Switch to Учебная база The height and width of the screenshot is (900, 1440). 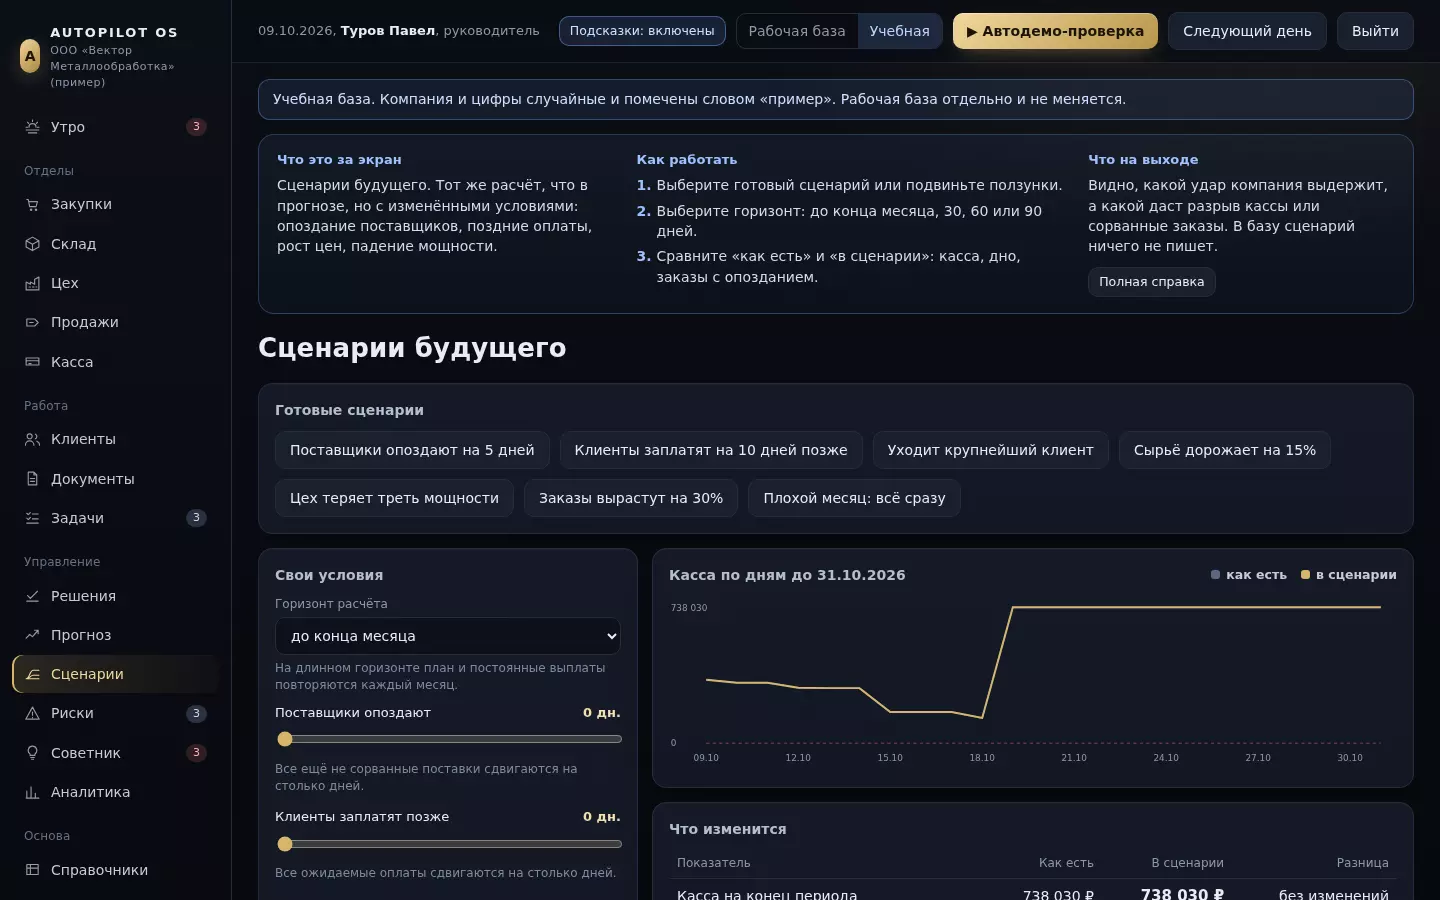899,31
